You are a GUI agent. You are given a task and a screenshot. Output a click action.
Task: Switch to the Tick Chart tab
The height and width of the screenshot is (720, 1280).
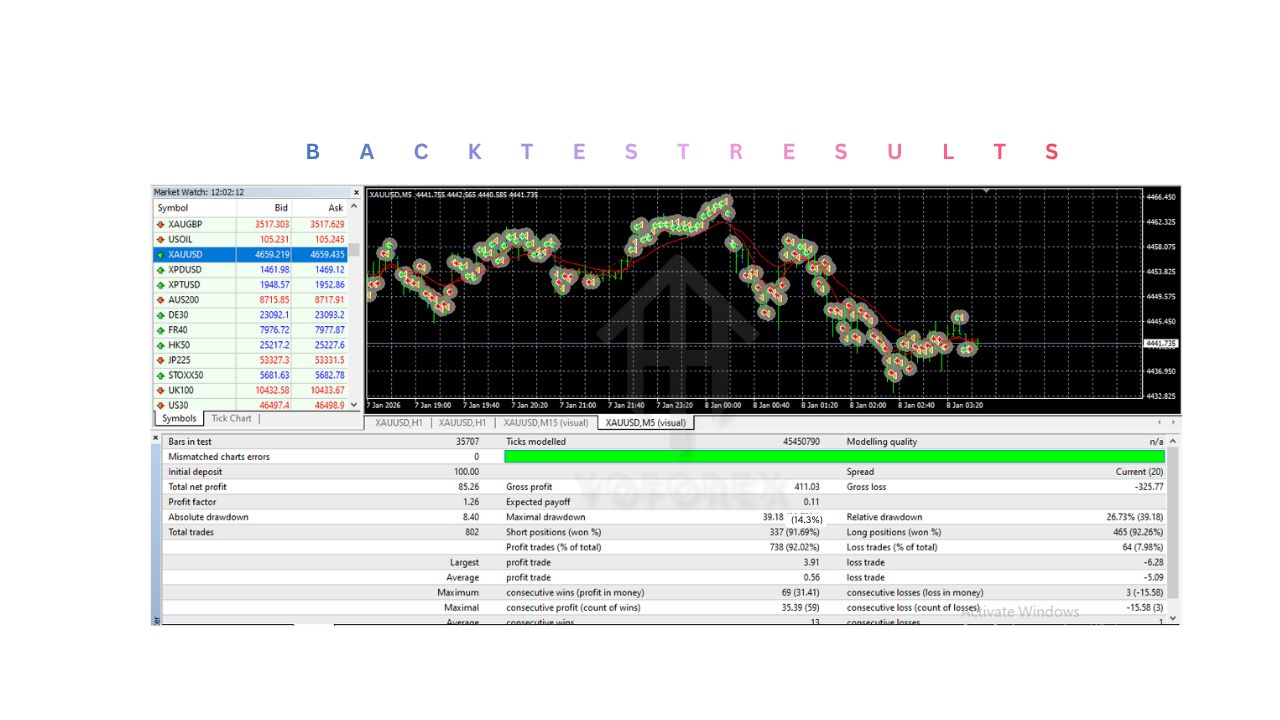click(230, 418)
